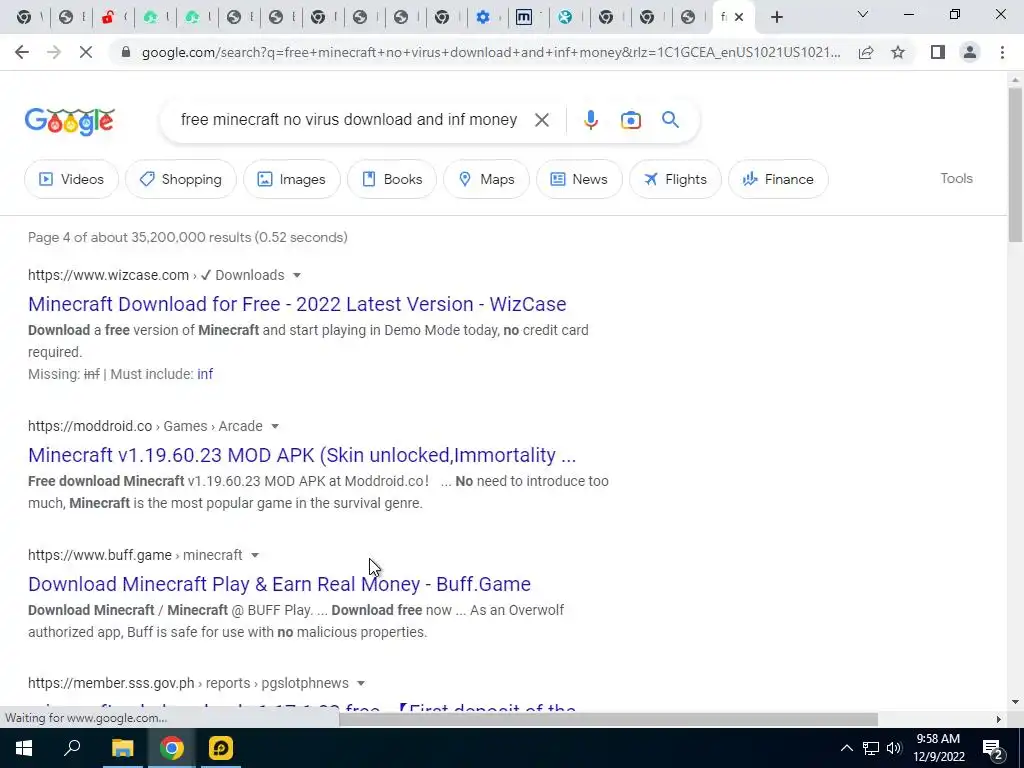Open the 'Minecraft v1.19.60.23 MOD APK' result
Viewport: 1024px width, 768px height.
tap(302, 455)
